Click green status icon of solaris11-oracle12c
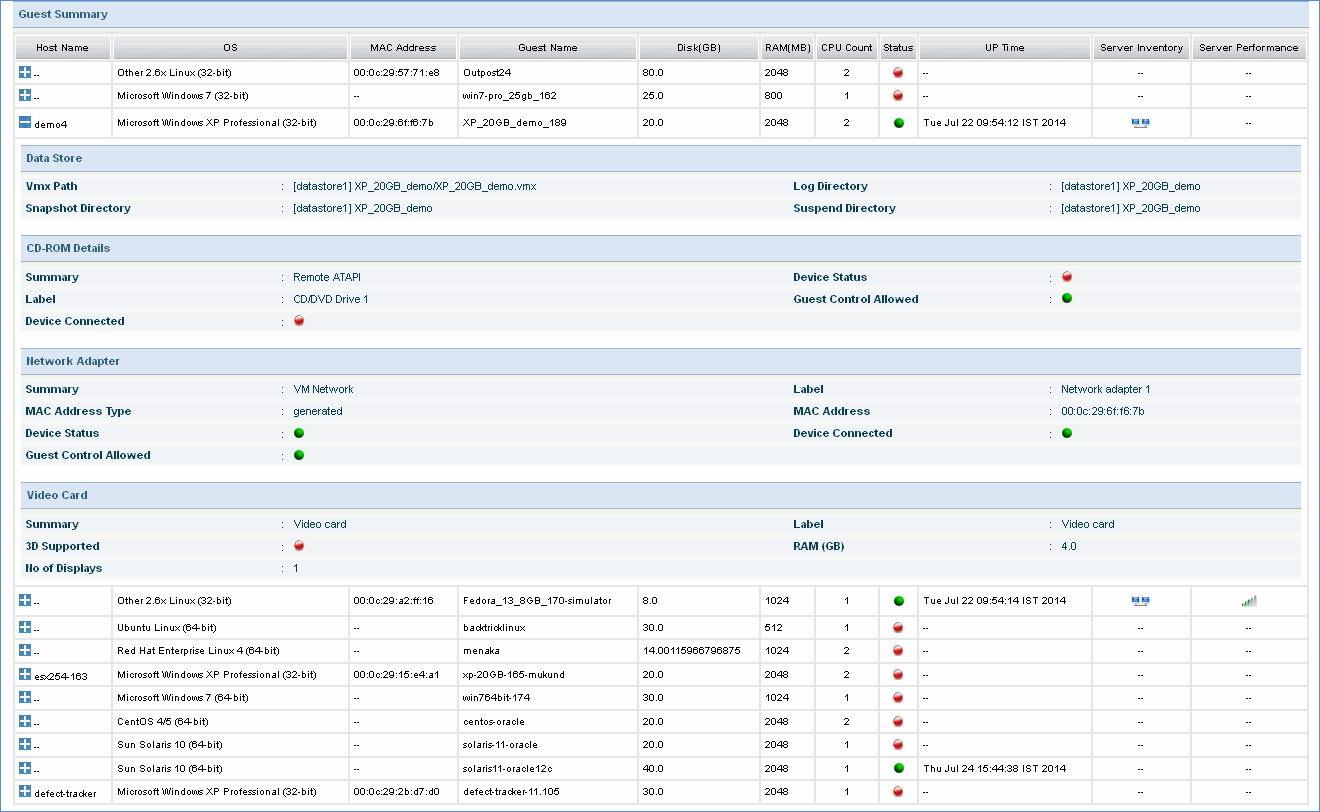 (898, 769)
